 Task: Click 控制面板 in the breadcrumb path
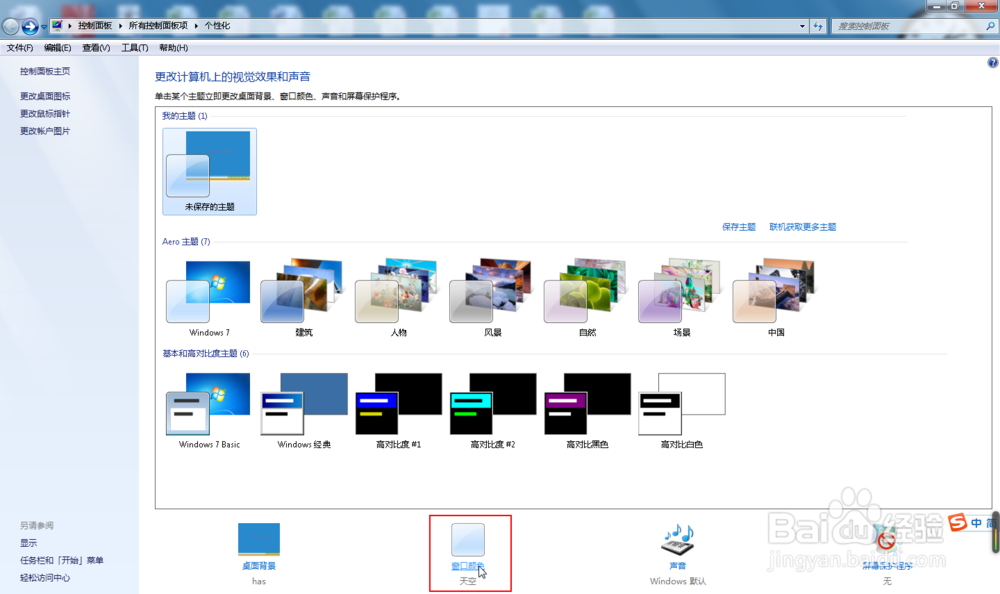[95, 26]
